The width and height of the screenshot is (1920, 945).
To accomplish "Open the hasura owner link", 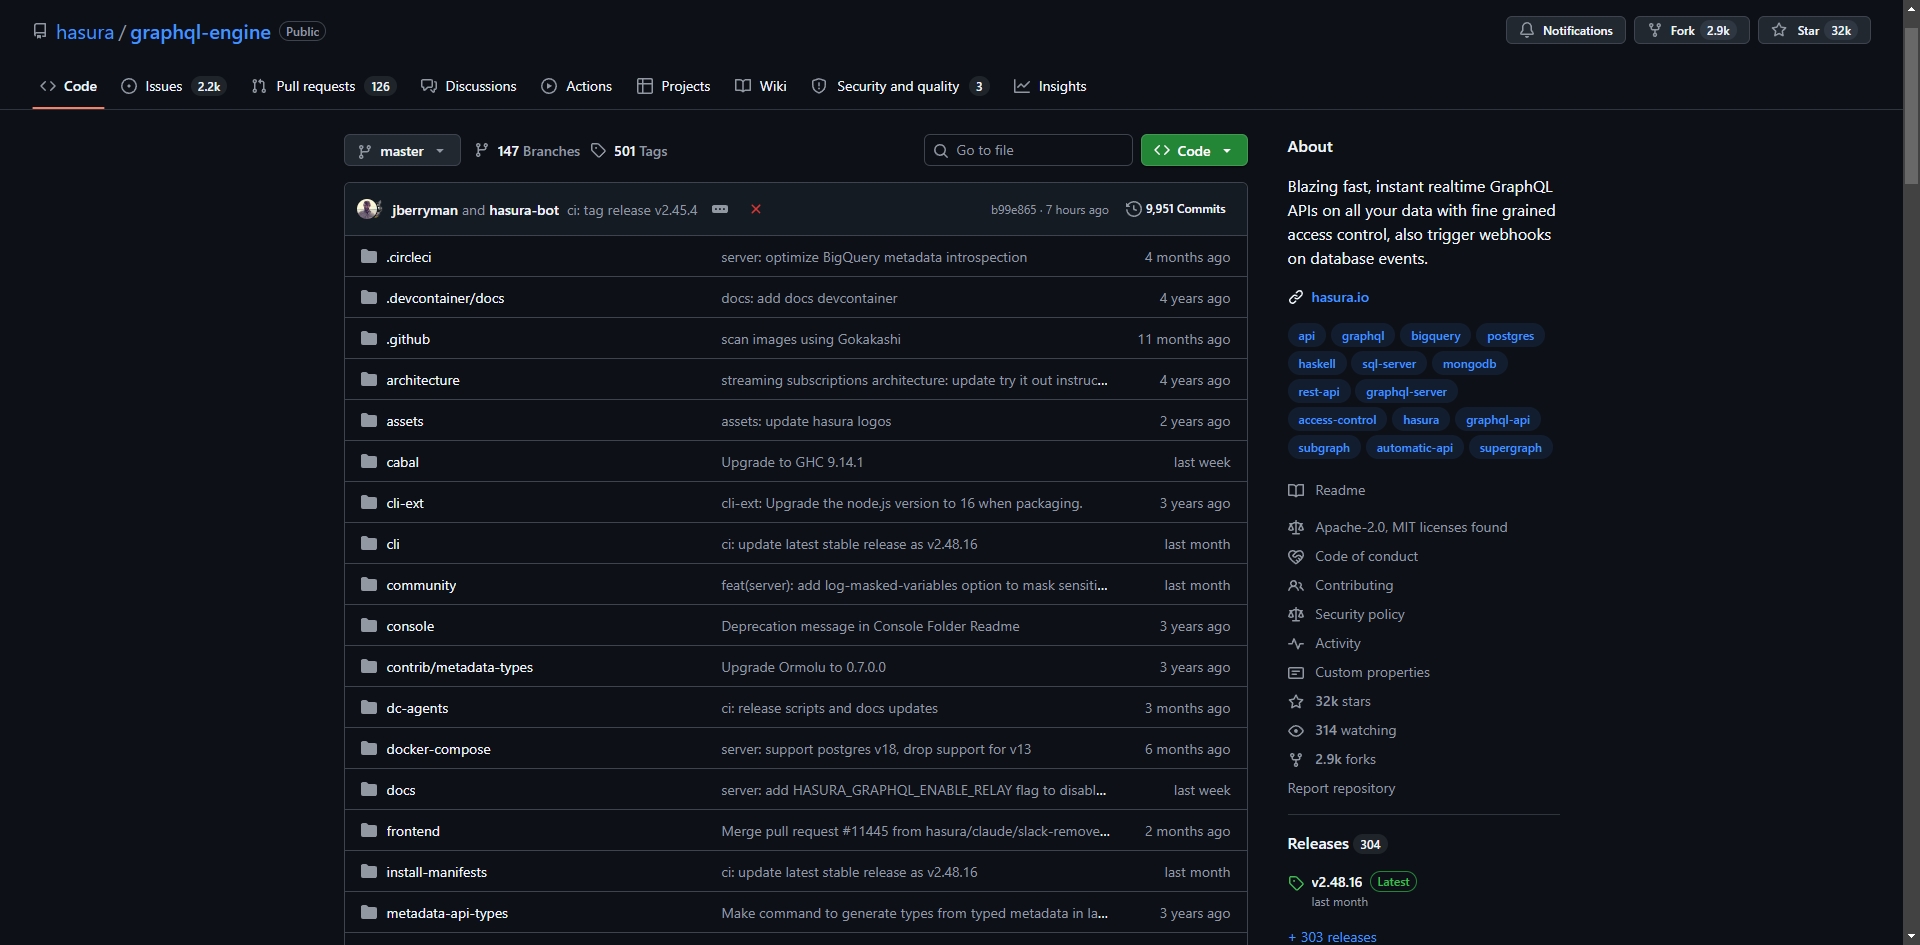I will click(x=85, y=32).
